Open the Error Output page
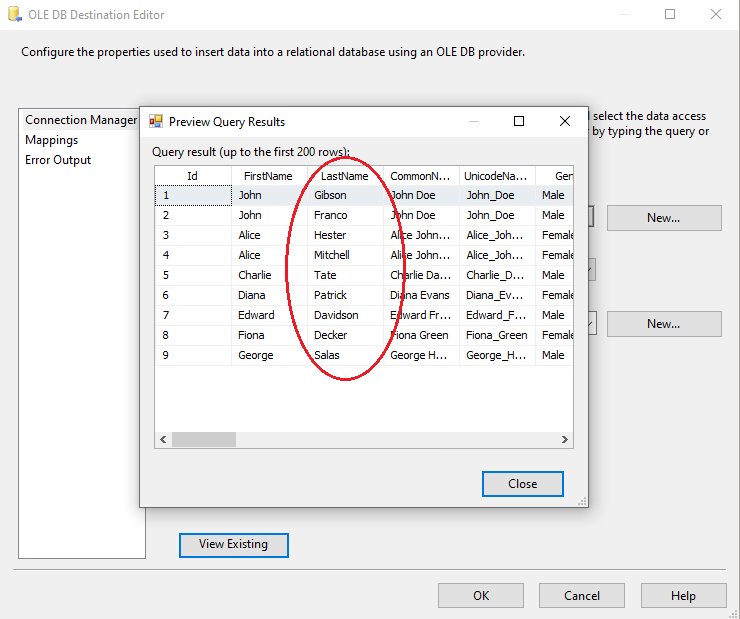This screenshot has height=619, width=740. [58, 160]
